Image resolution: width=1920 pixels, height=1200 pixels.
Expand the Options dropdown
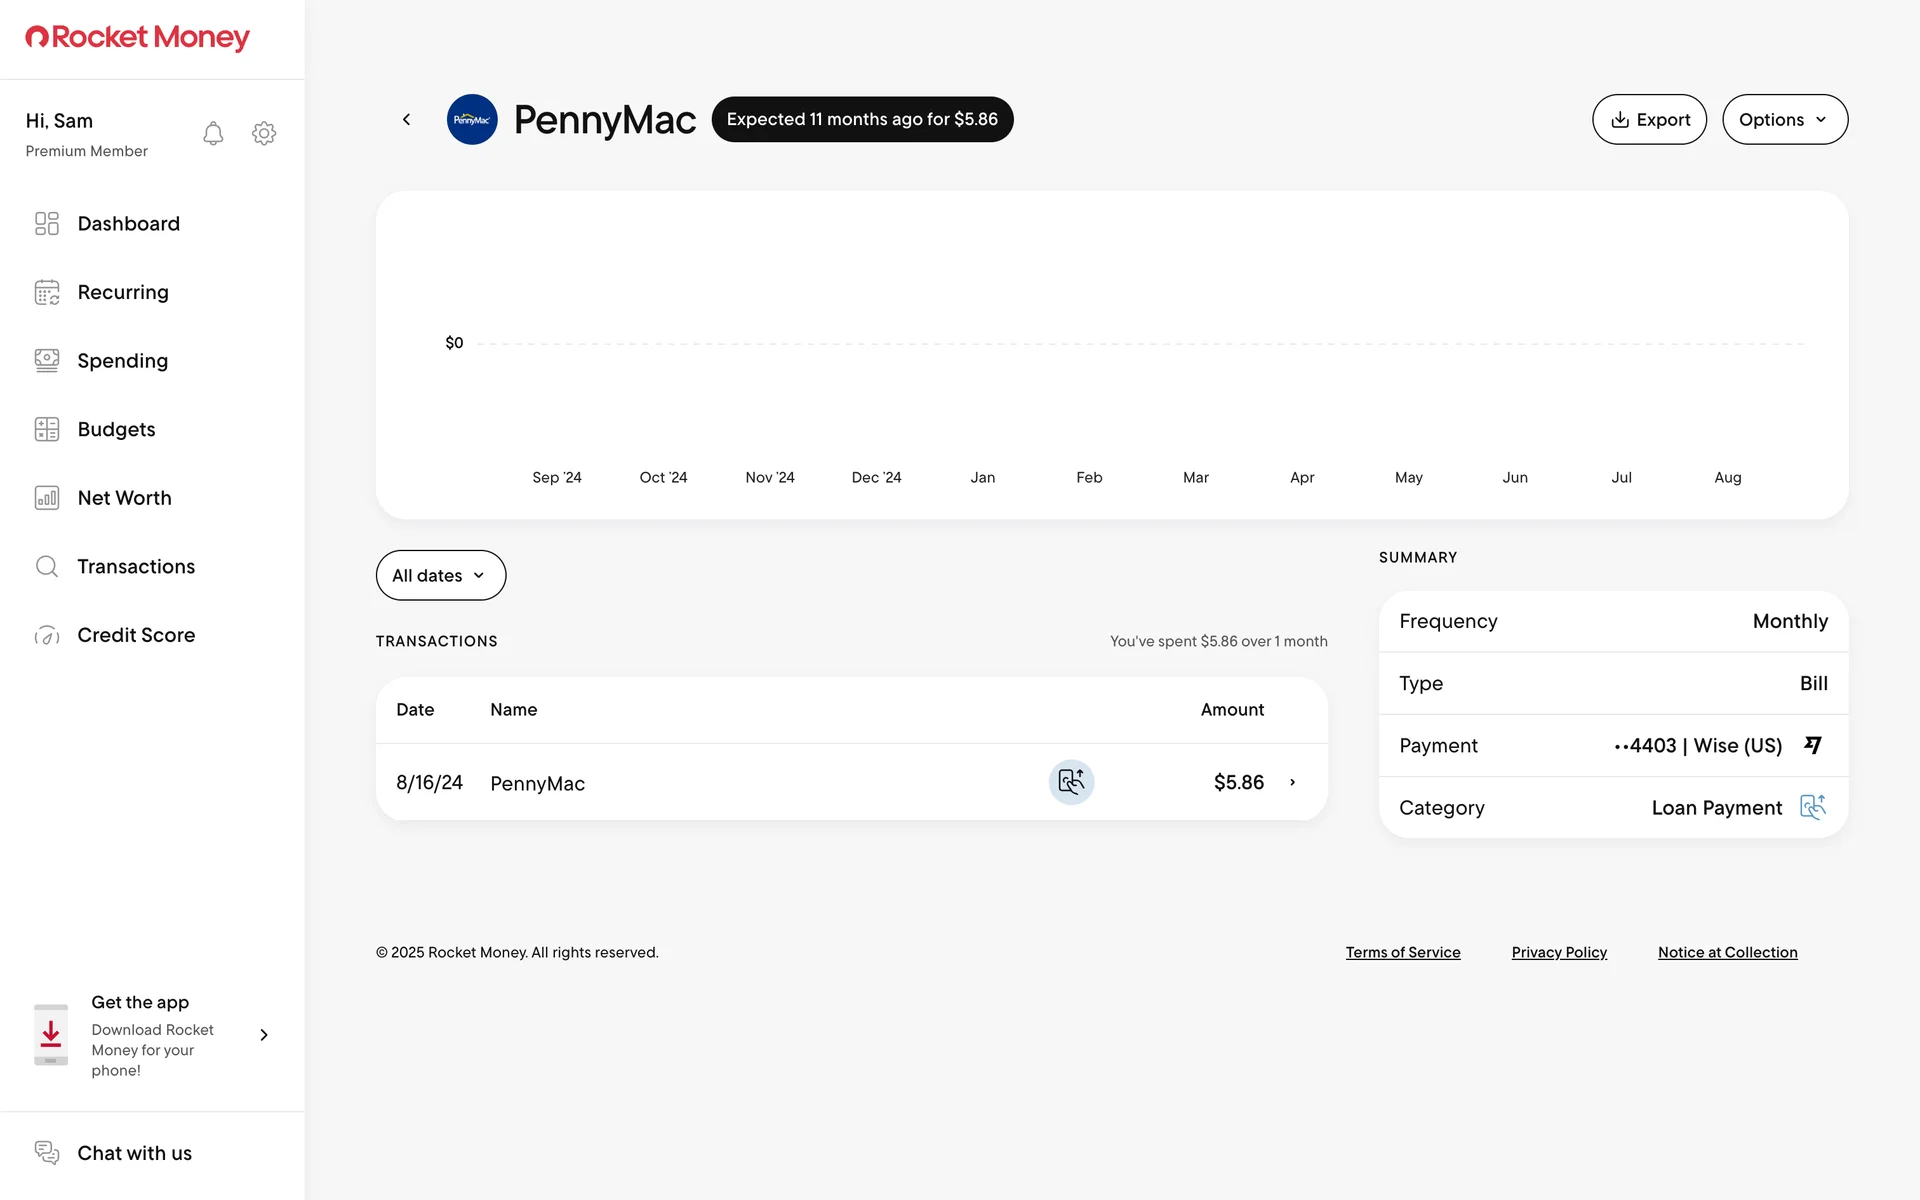pos(1784,119)
